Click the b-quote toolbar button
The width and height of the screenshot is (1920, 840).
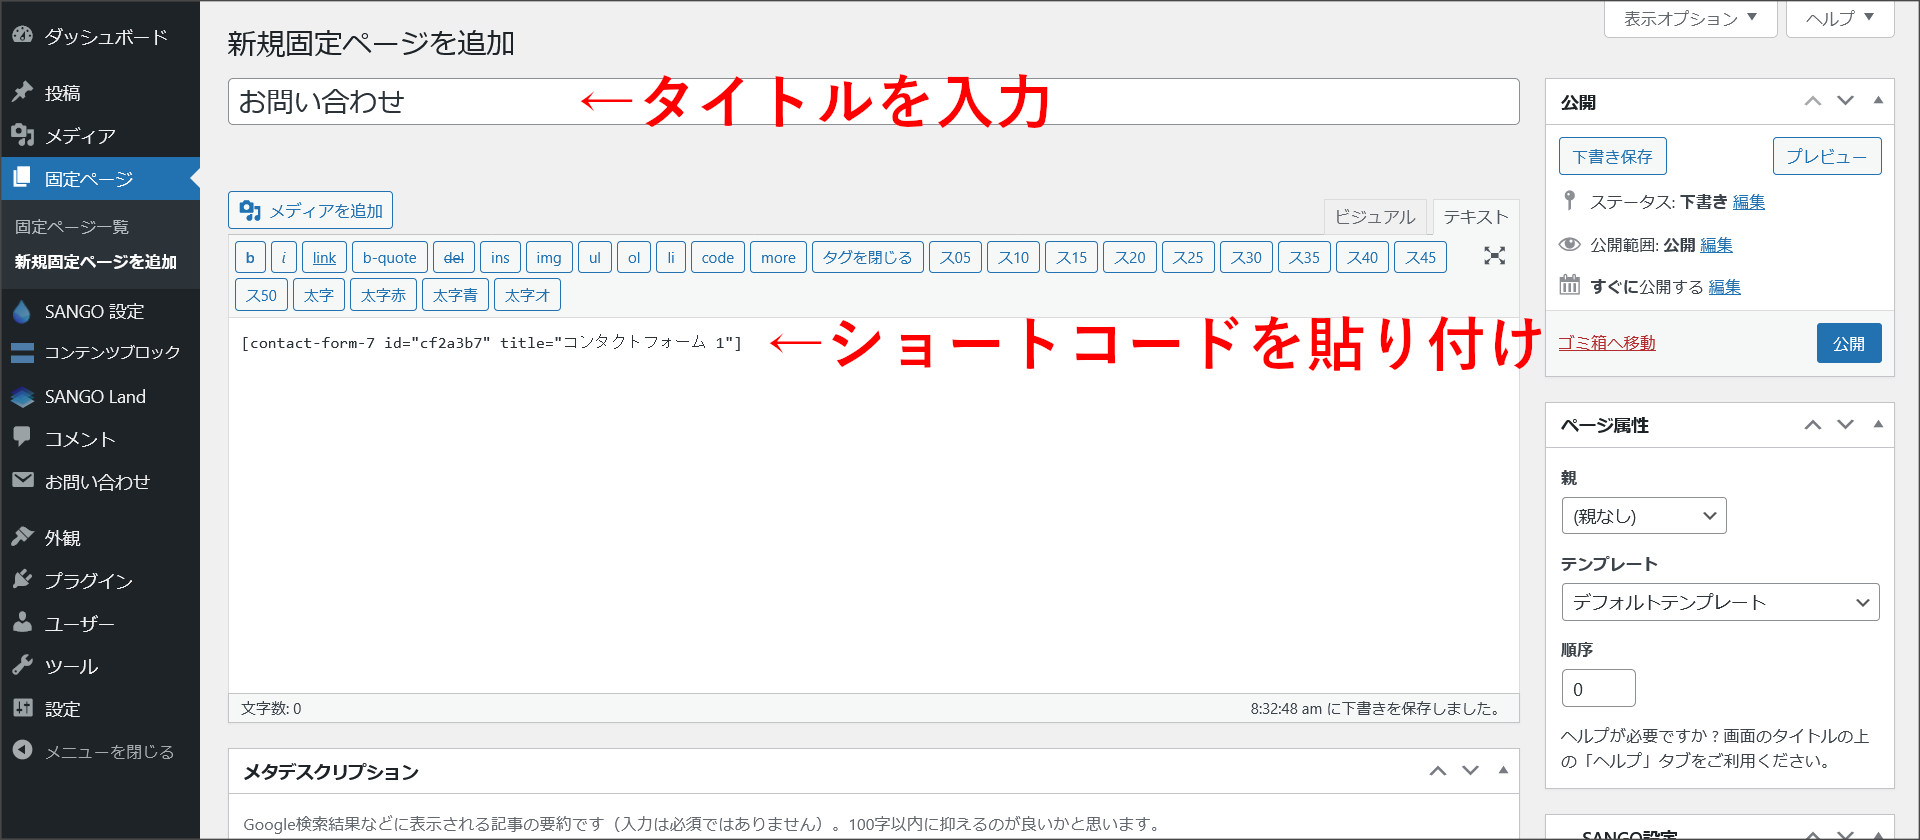click(x=389, y=258)
